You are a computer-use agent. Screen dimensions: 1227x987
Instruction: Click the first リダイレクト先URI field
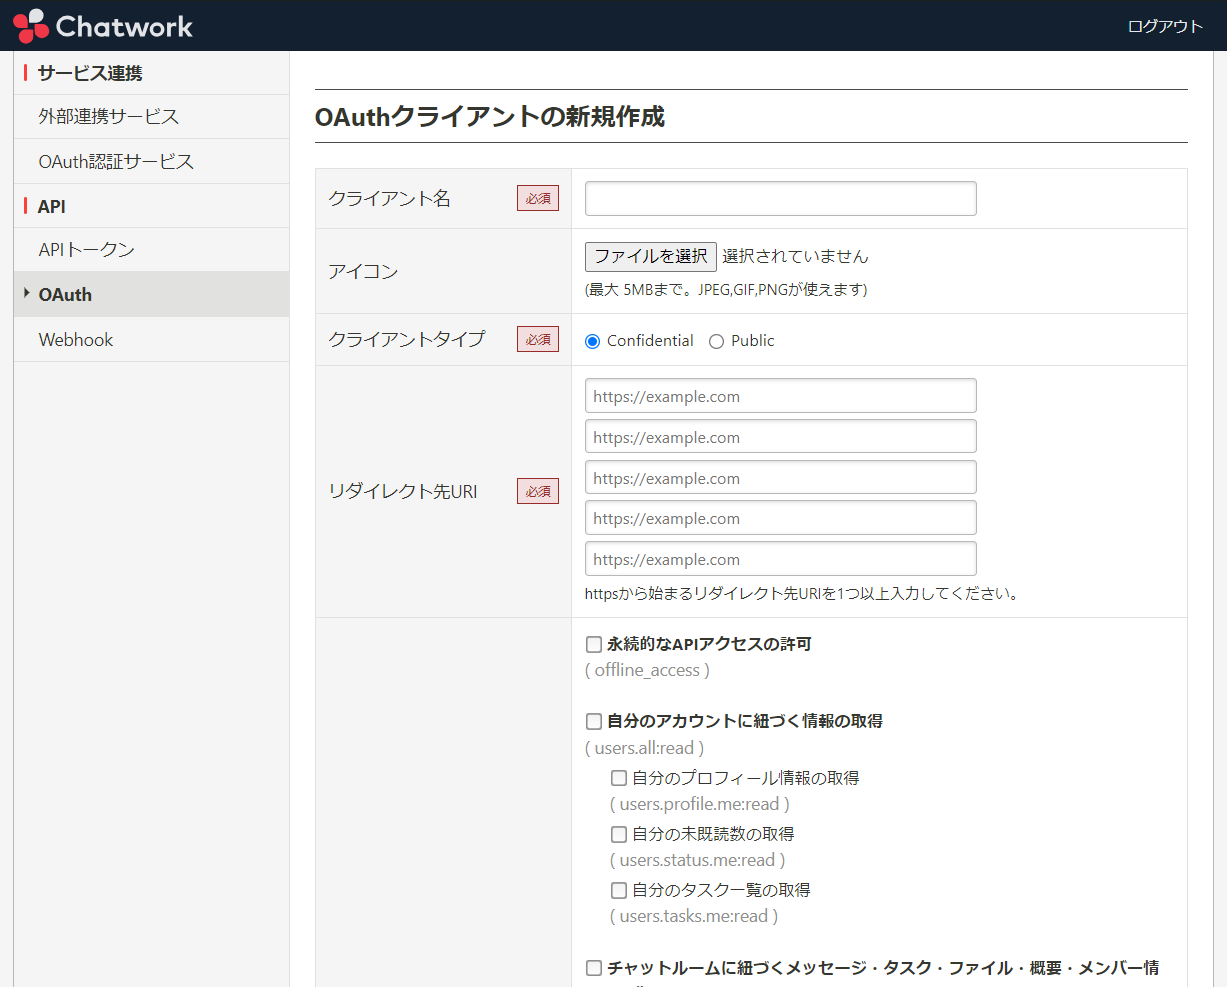tap(780, 396)
